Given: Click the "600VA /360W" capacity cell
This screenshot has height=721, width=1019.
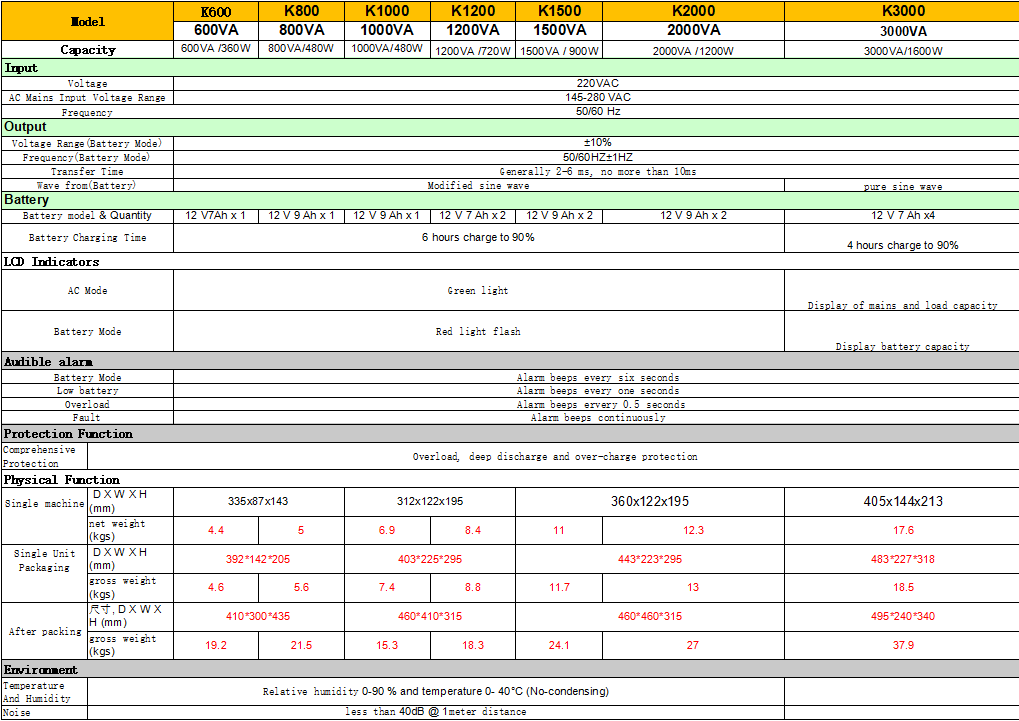Looking at the screenshot, I should 216,49.
